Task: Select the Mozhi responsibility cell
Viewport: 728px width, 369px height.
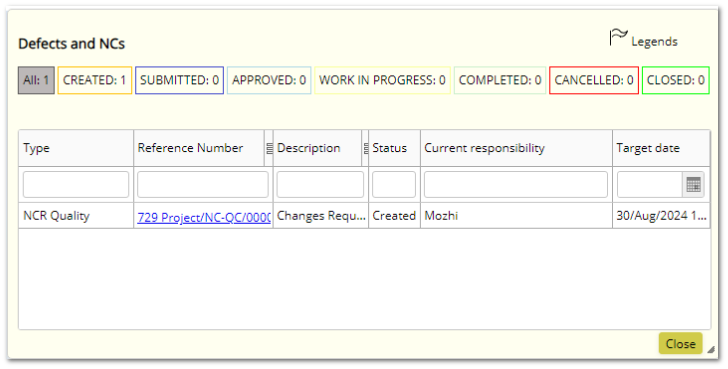Action: [516, 216]
